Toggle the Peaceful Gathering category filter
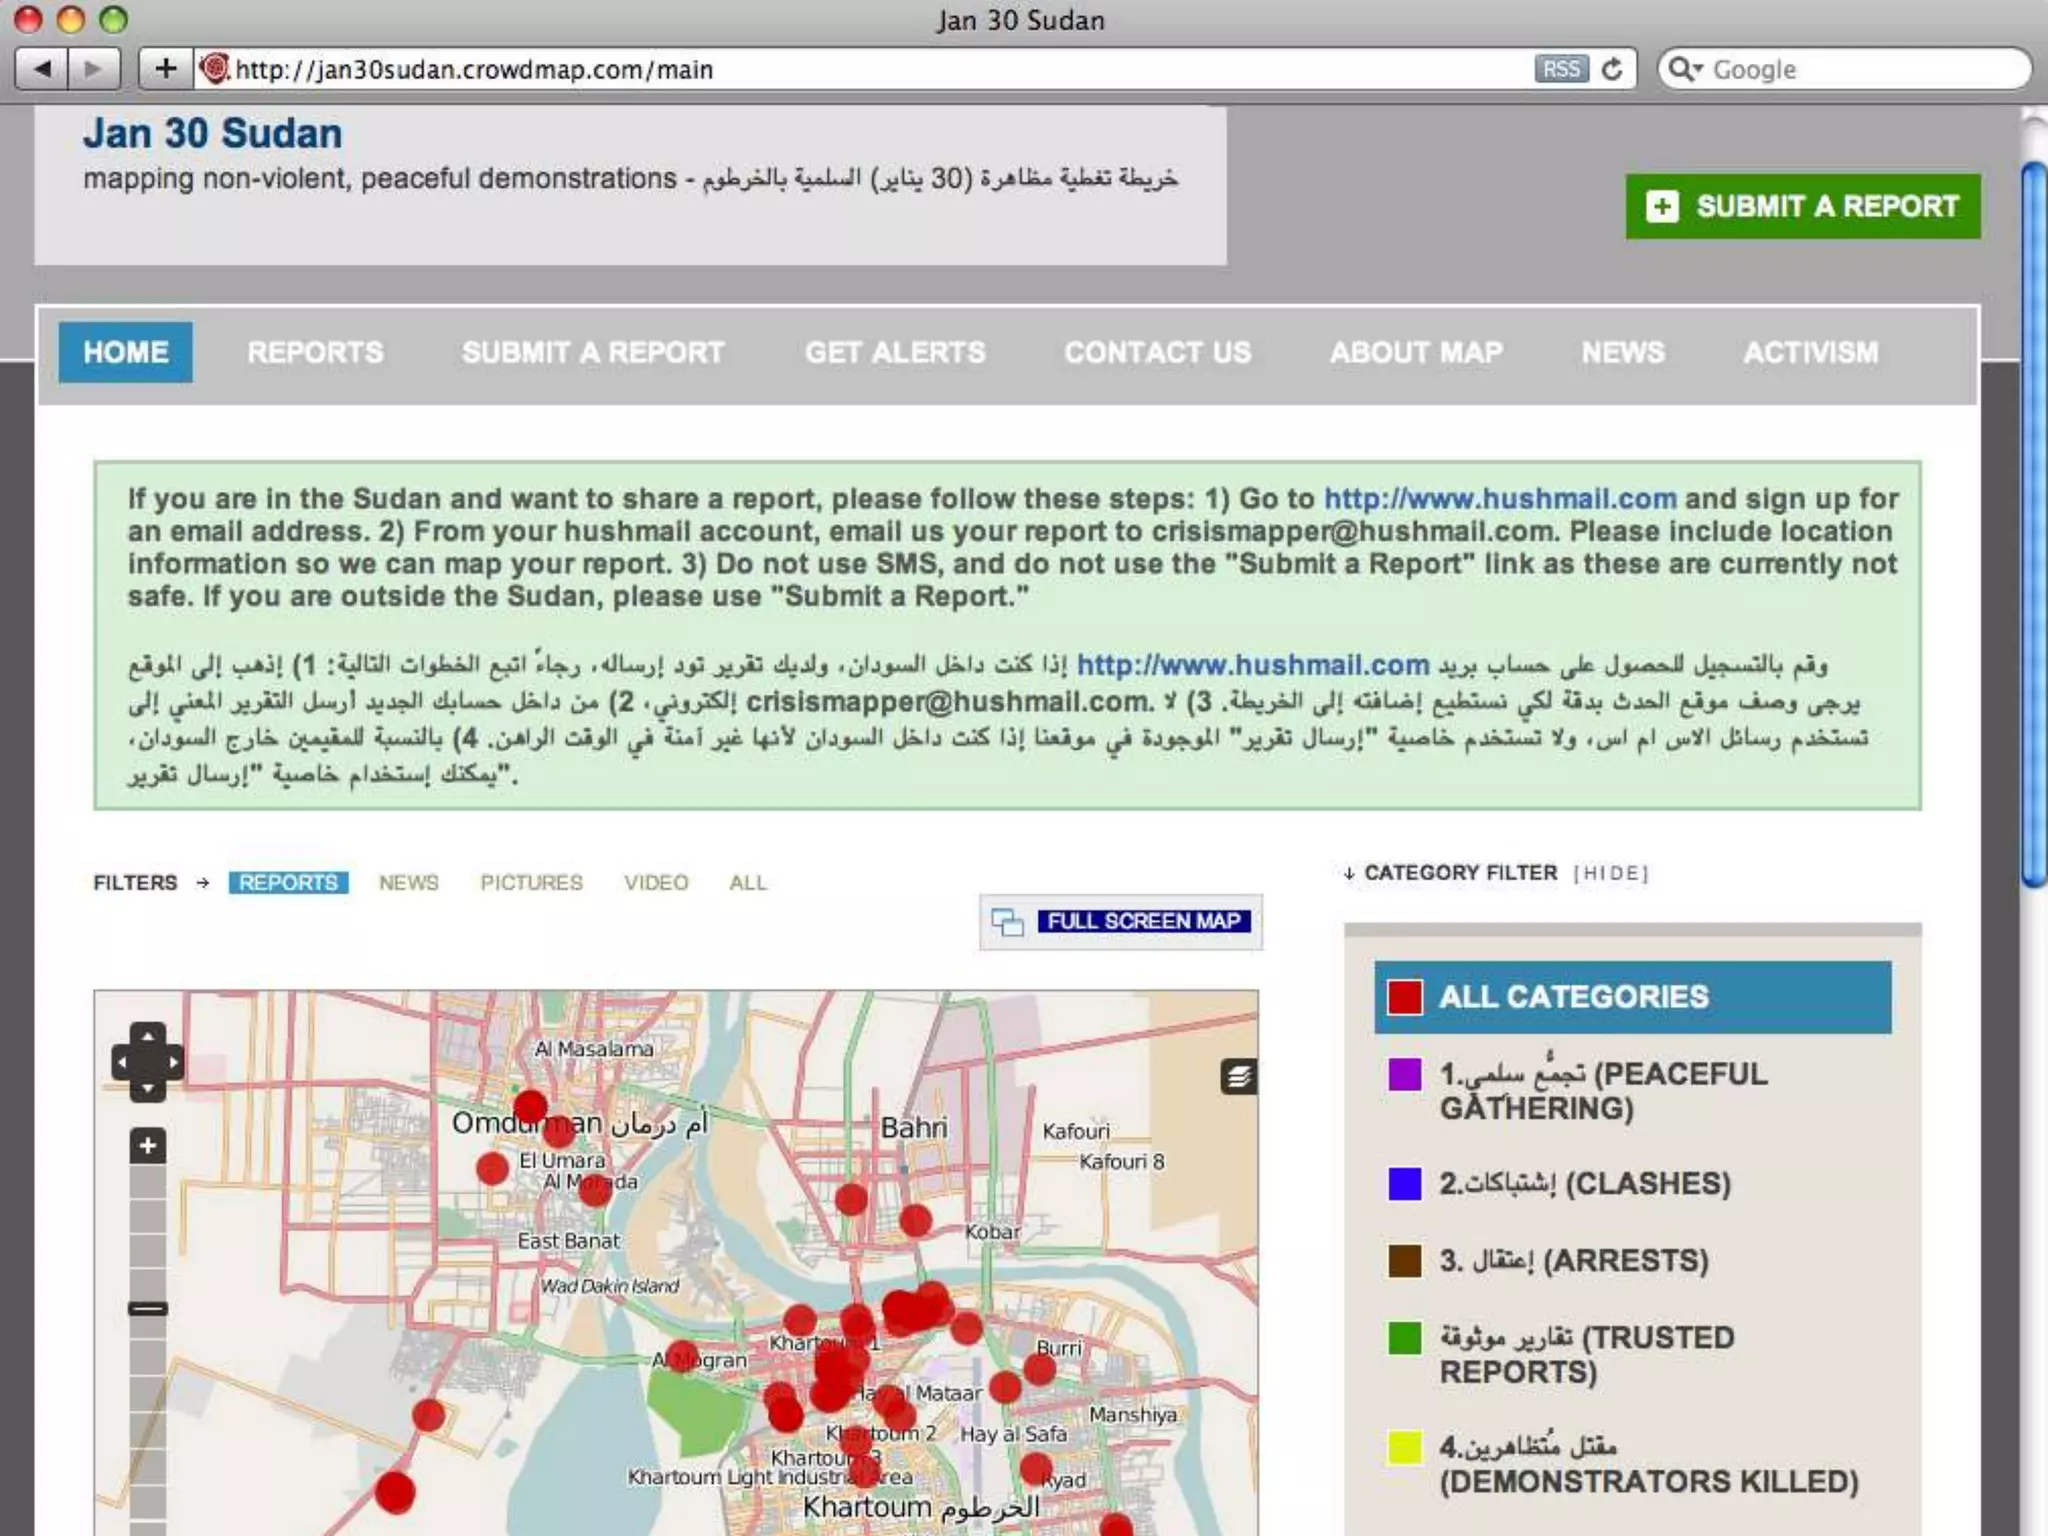The width and height of the screenshot is (2048, 1536). click(1602, 1091)
